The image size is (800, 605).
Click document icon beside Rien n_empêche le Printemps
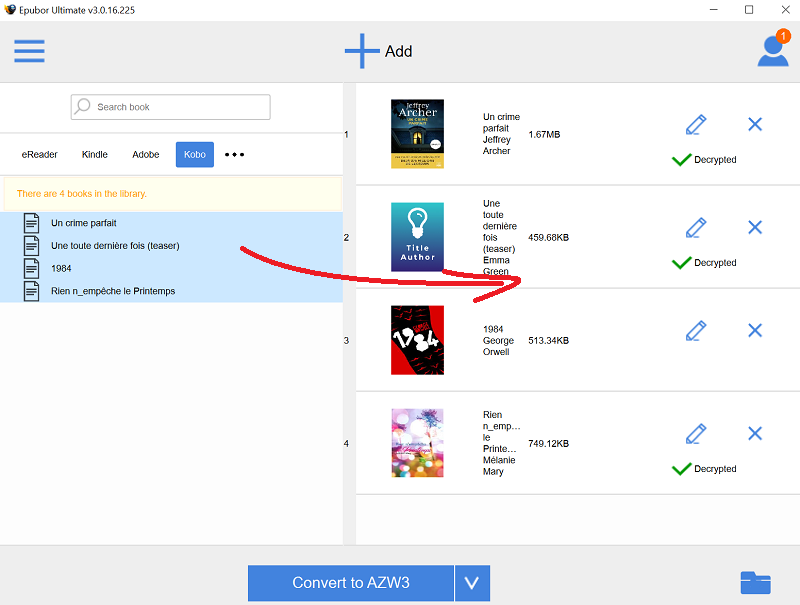tap(32, 291)
